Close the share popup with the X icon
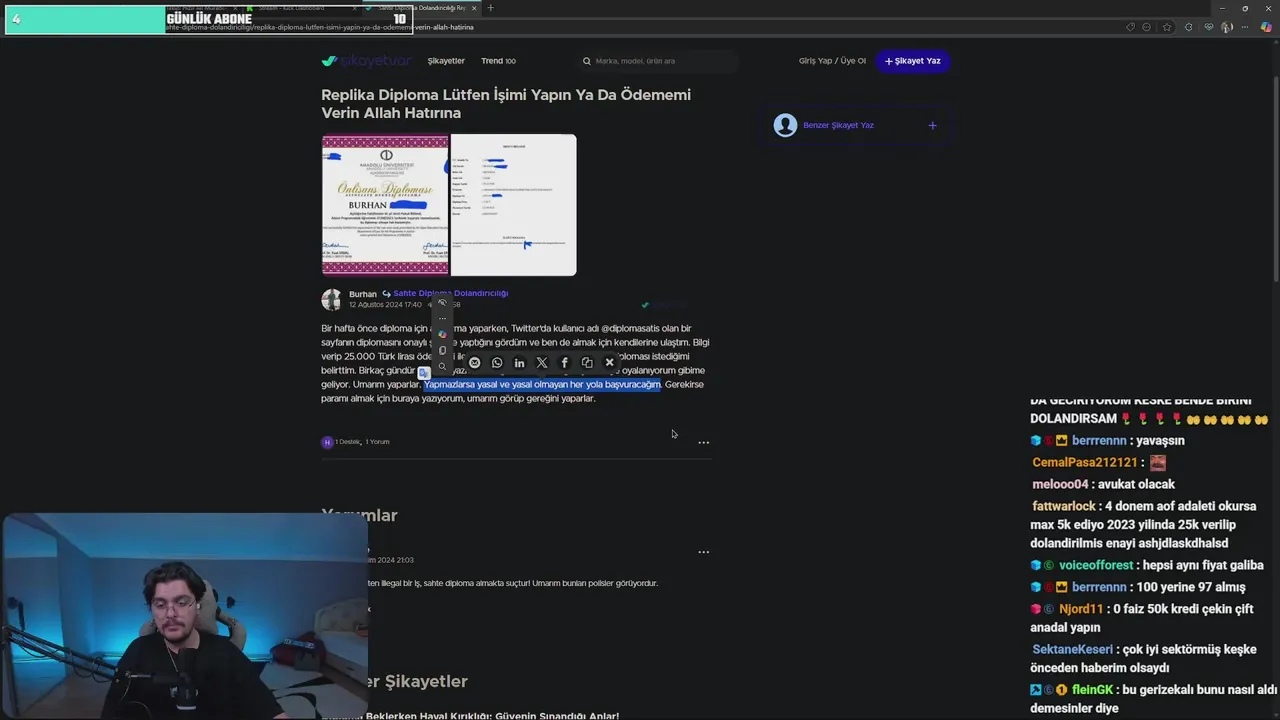This screenshot has height=720, width=1280. pyautogui.click(x=609, y=363)
